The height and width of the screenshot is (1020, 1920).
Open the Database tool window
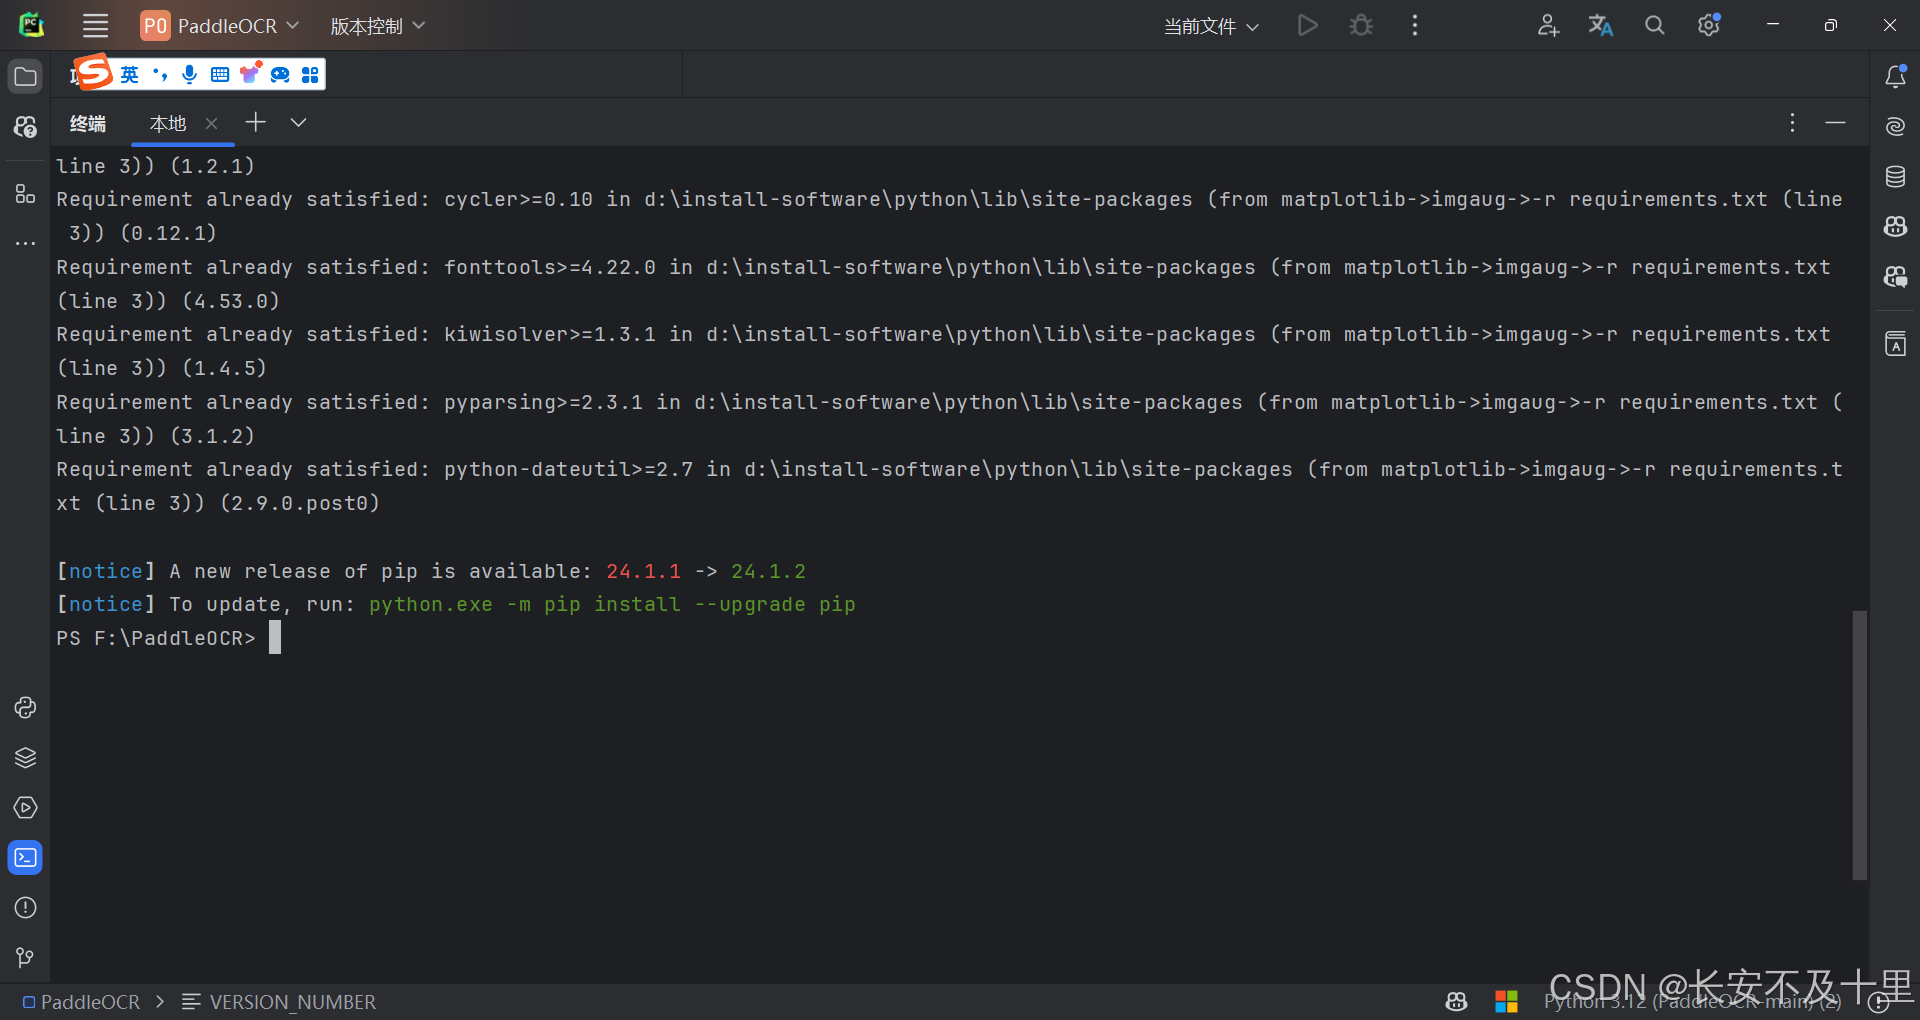click(1895, 177)
